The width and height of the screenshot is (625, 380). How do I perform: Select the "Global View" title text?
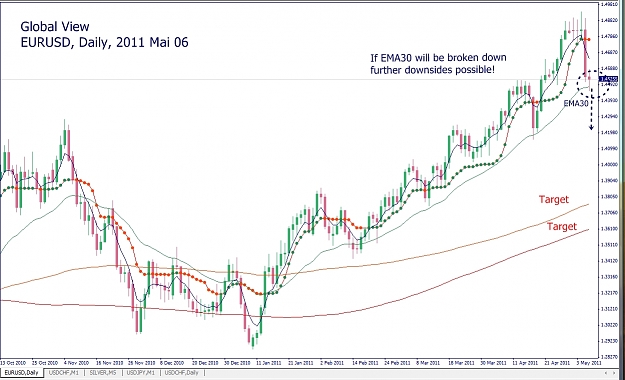coord(55,27)
